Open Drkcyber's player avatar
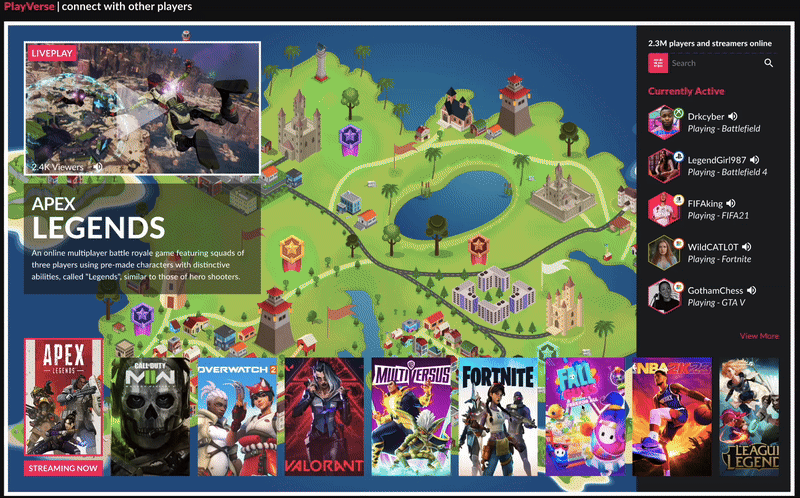The width and height of the screenshot is (800, 498). [664, 123]
